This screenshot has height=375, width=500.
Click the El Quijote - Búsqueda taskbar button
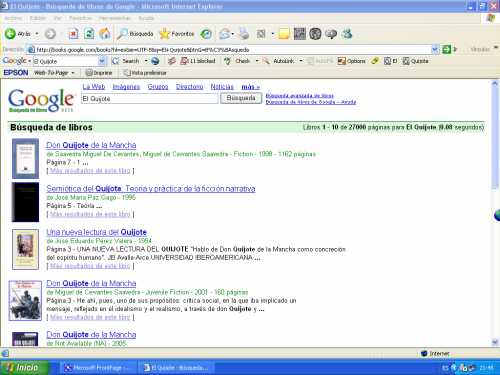176,368
